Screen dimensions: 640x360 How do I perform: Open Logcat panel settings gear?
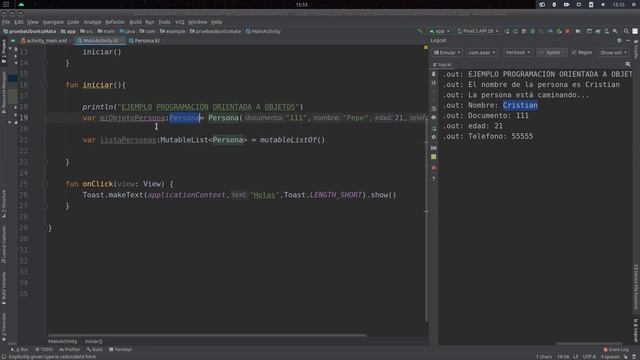[619, 40]
